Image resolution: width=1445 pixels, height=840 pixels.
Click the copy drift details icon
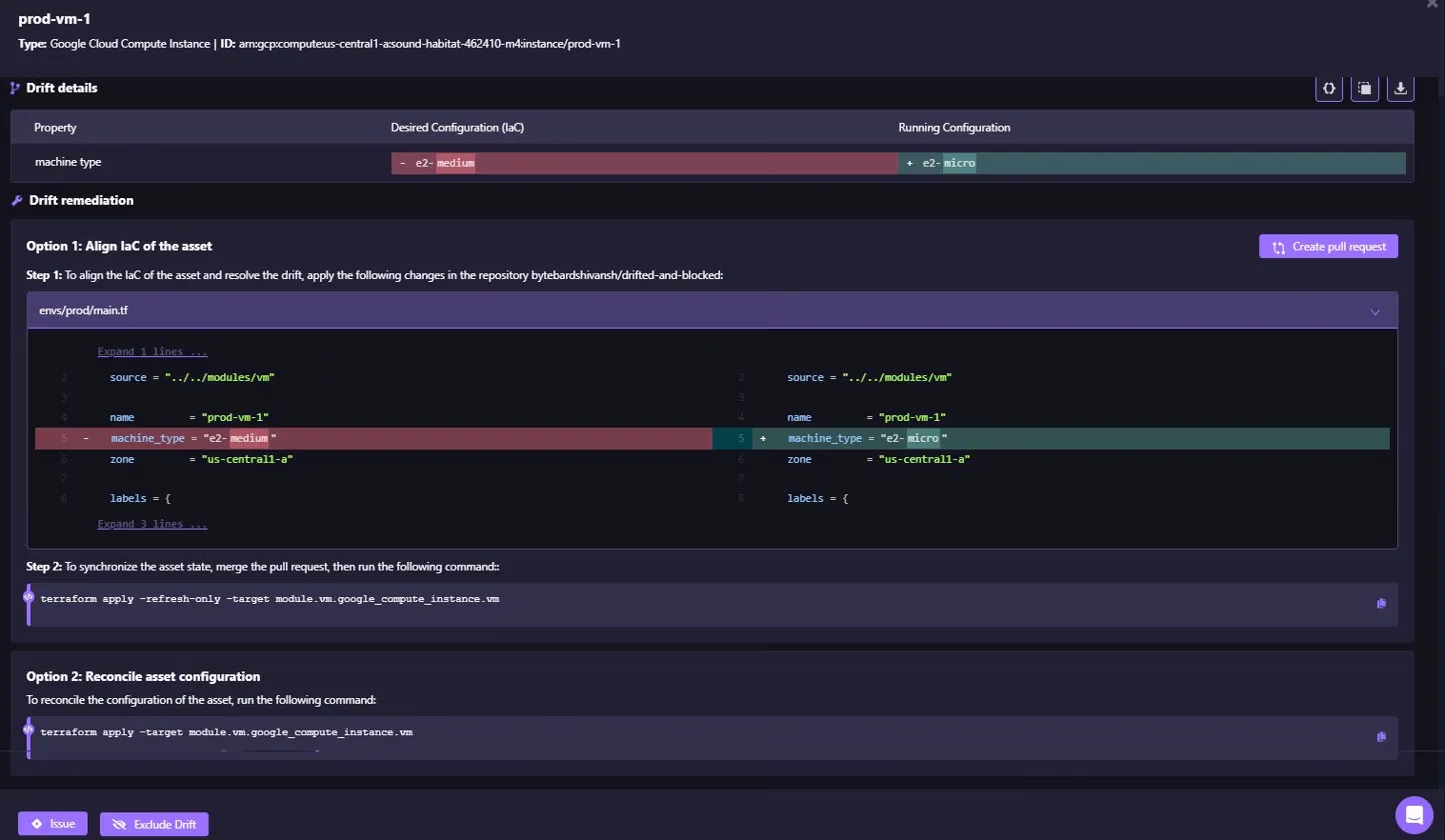tap(1365, 88)
